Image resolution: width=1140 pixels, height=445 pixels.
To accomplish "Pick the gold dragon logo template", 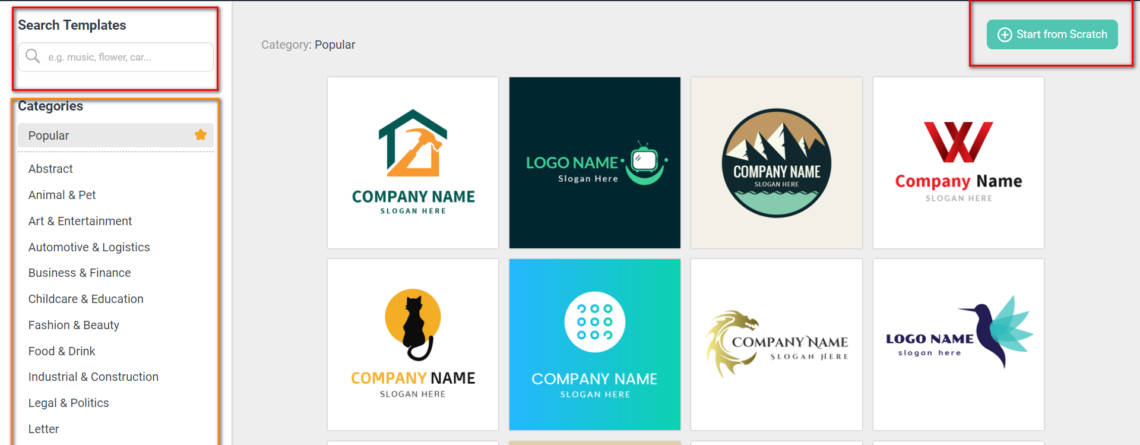I will click(776, 345).
